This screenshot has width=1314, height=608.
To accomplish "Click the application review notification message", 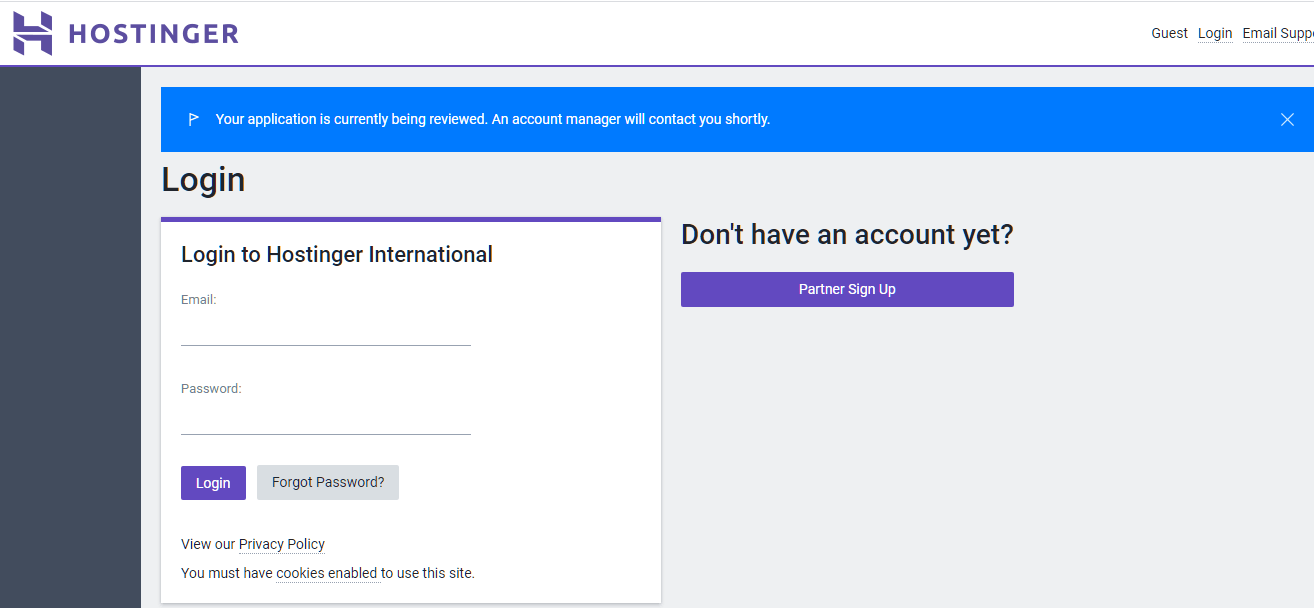I will tap(493, 119).
